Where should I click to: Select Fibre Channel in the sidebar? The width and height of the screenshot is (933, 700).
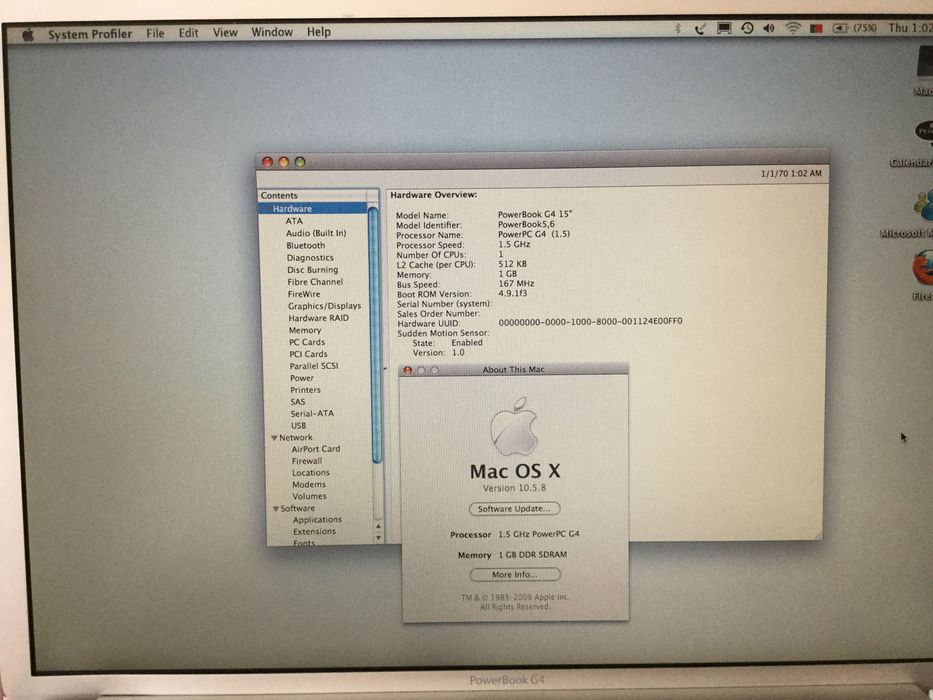(315, 282)
